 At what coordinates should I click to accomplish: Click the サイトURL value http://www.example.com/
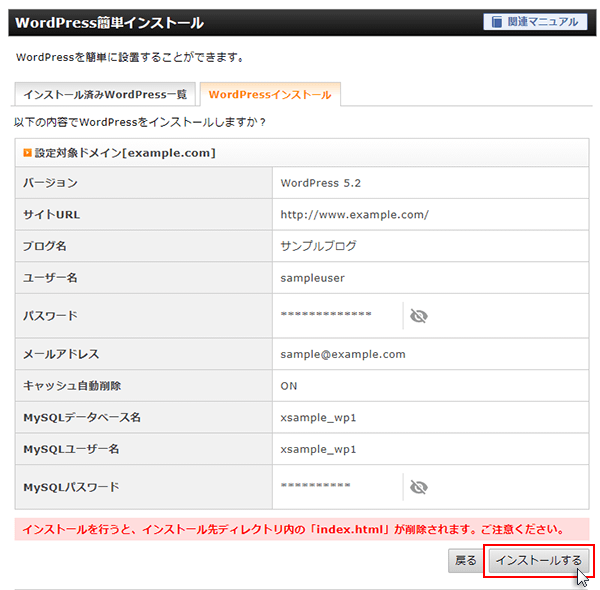[x=354, y=214]
